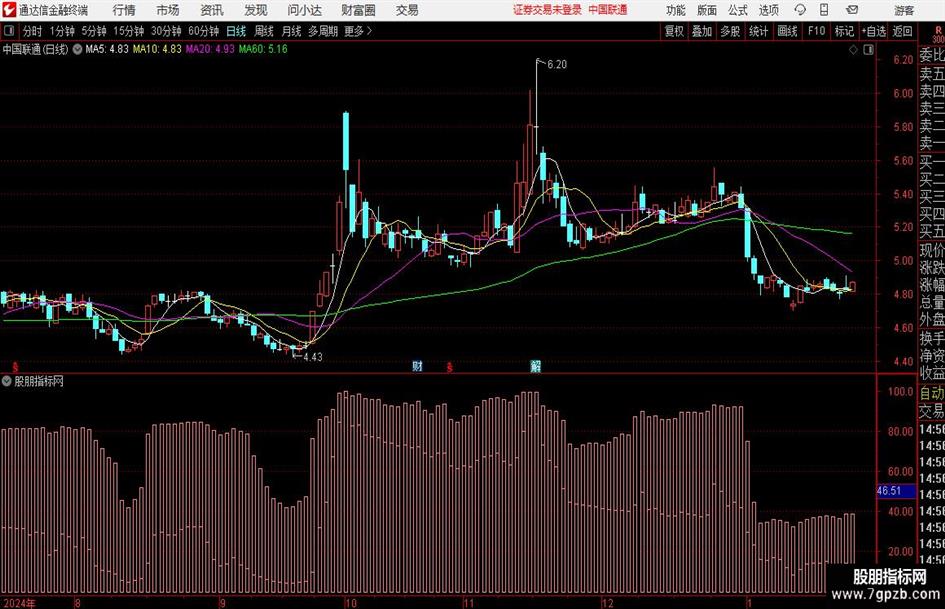This screenshot has height=609, width=945.
Task: Click the red 通达信 logo icon
Action: 9,10
